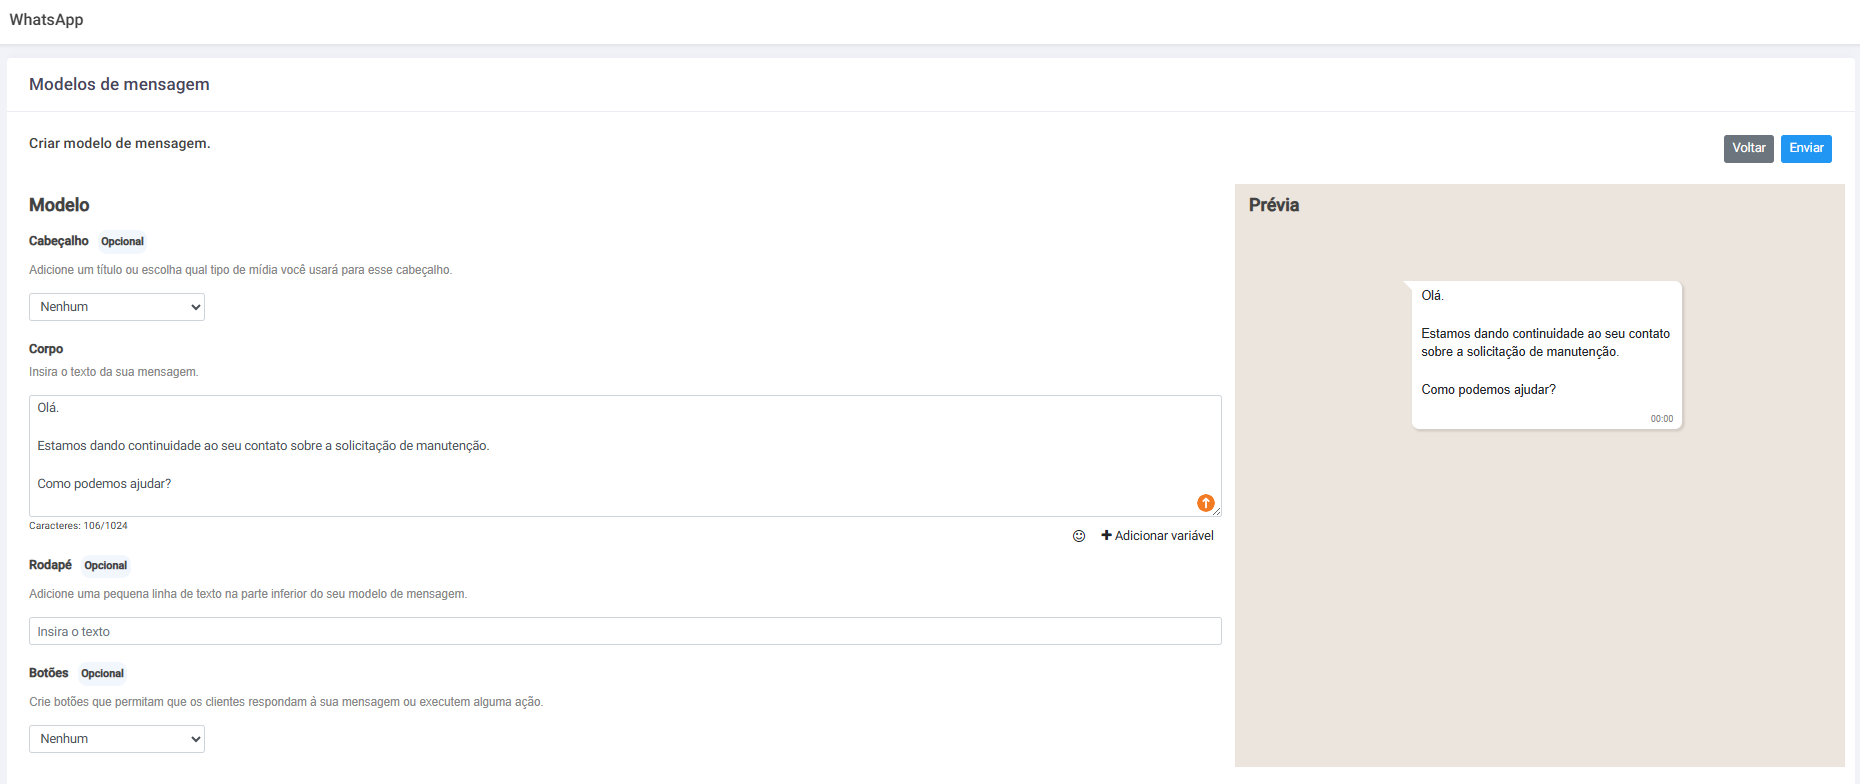Click the Opcional badge next to Cabeçalho
Image resolution: width=1860 pixels, height=784 pixels.
122,241
